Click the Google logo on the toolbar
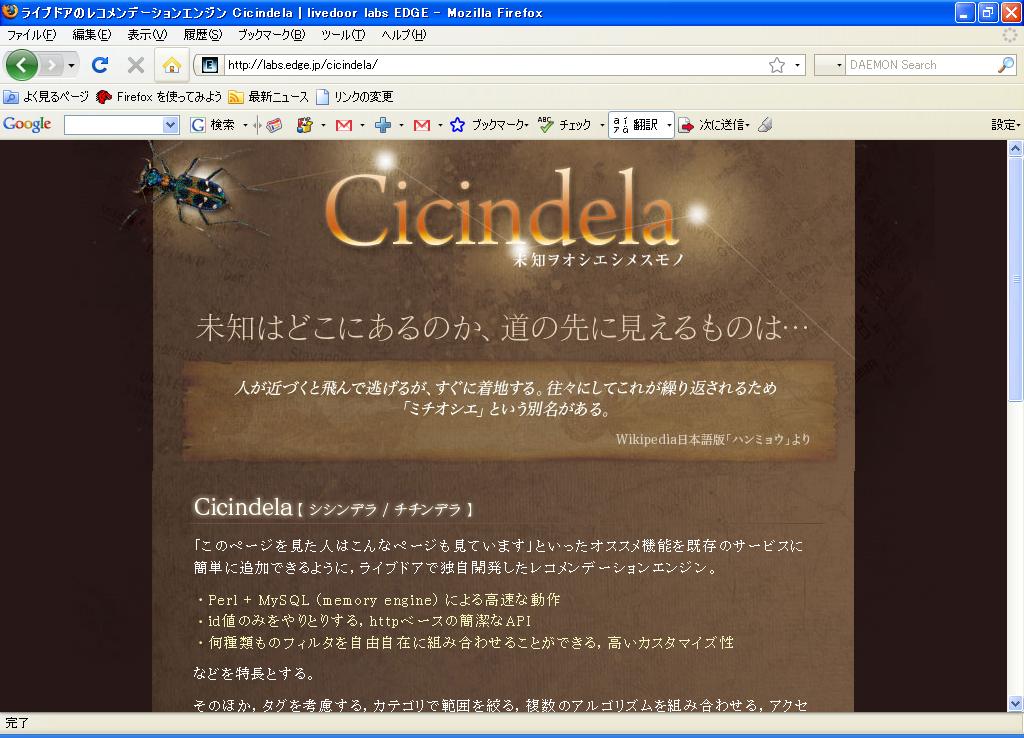Image resolution: width=1024 pixels, height=738 pixels. 27,124
